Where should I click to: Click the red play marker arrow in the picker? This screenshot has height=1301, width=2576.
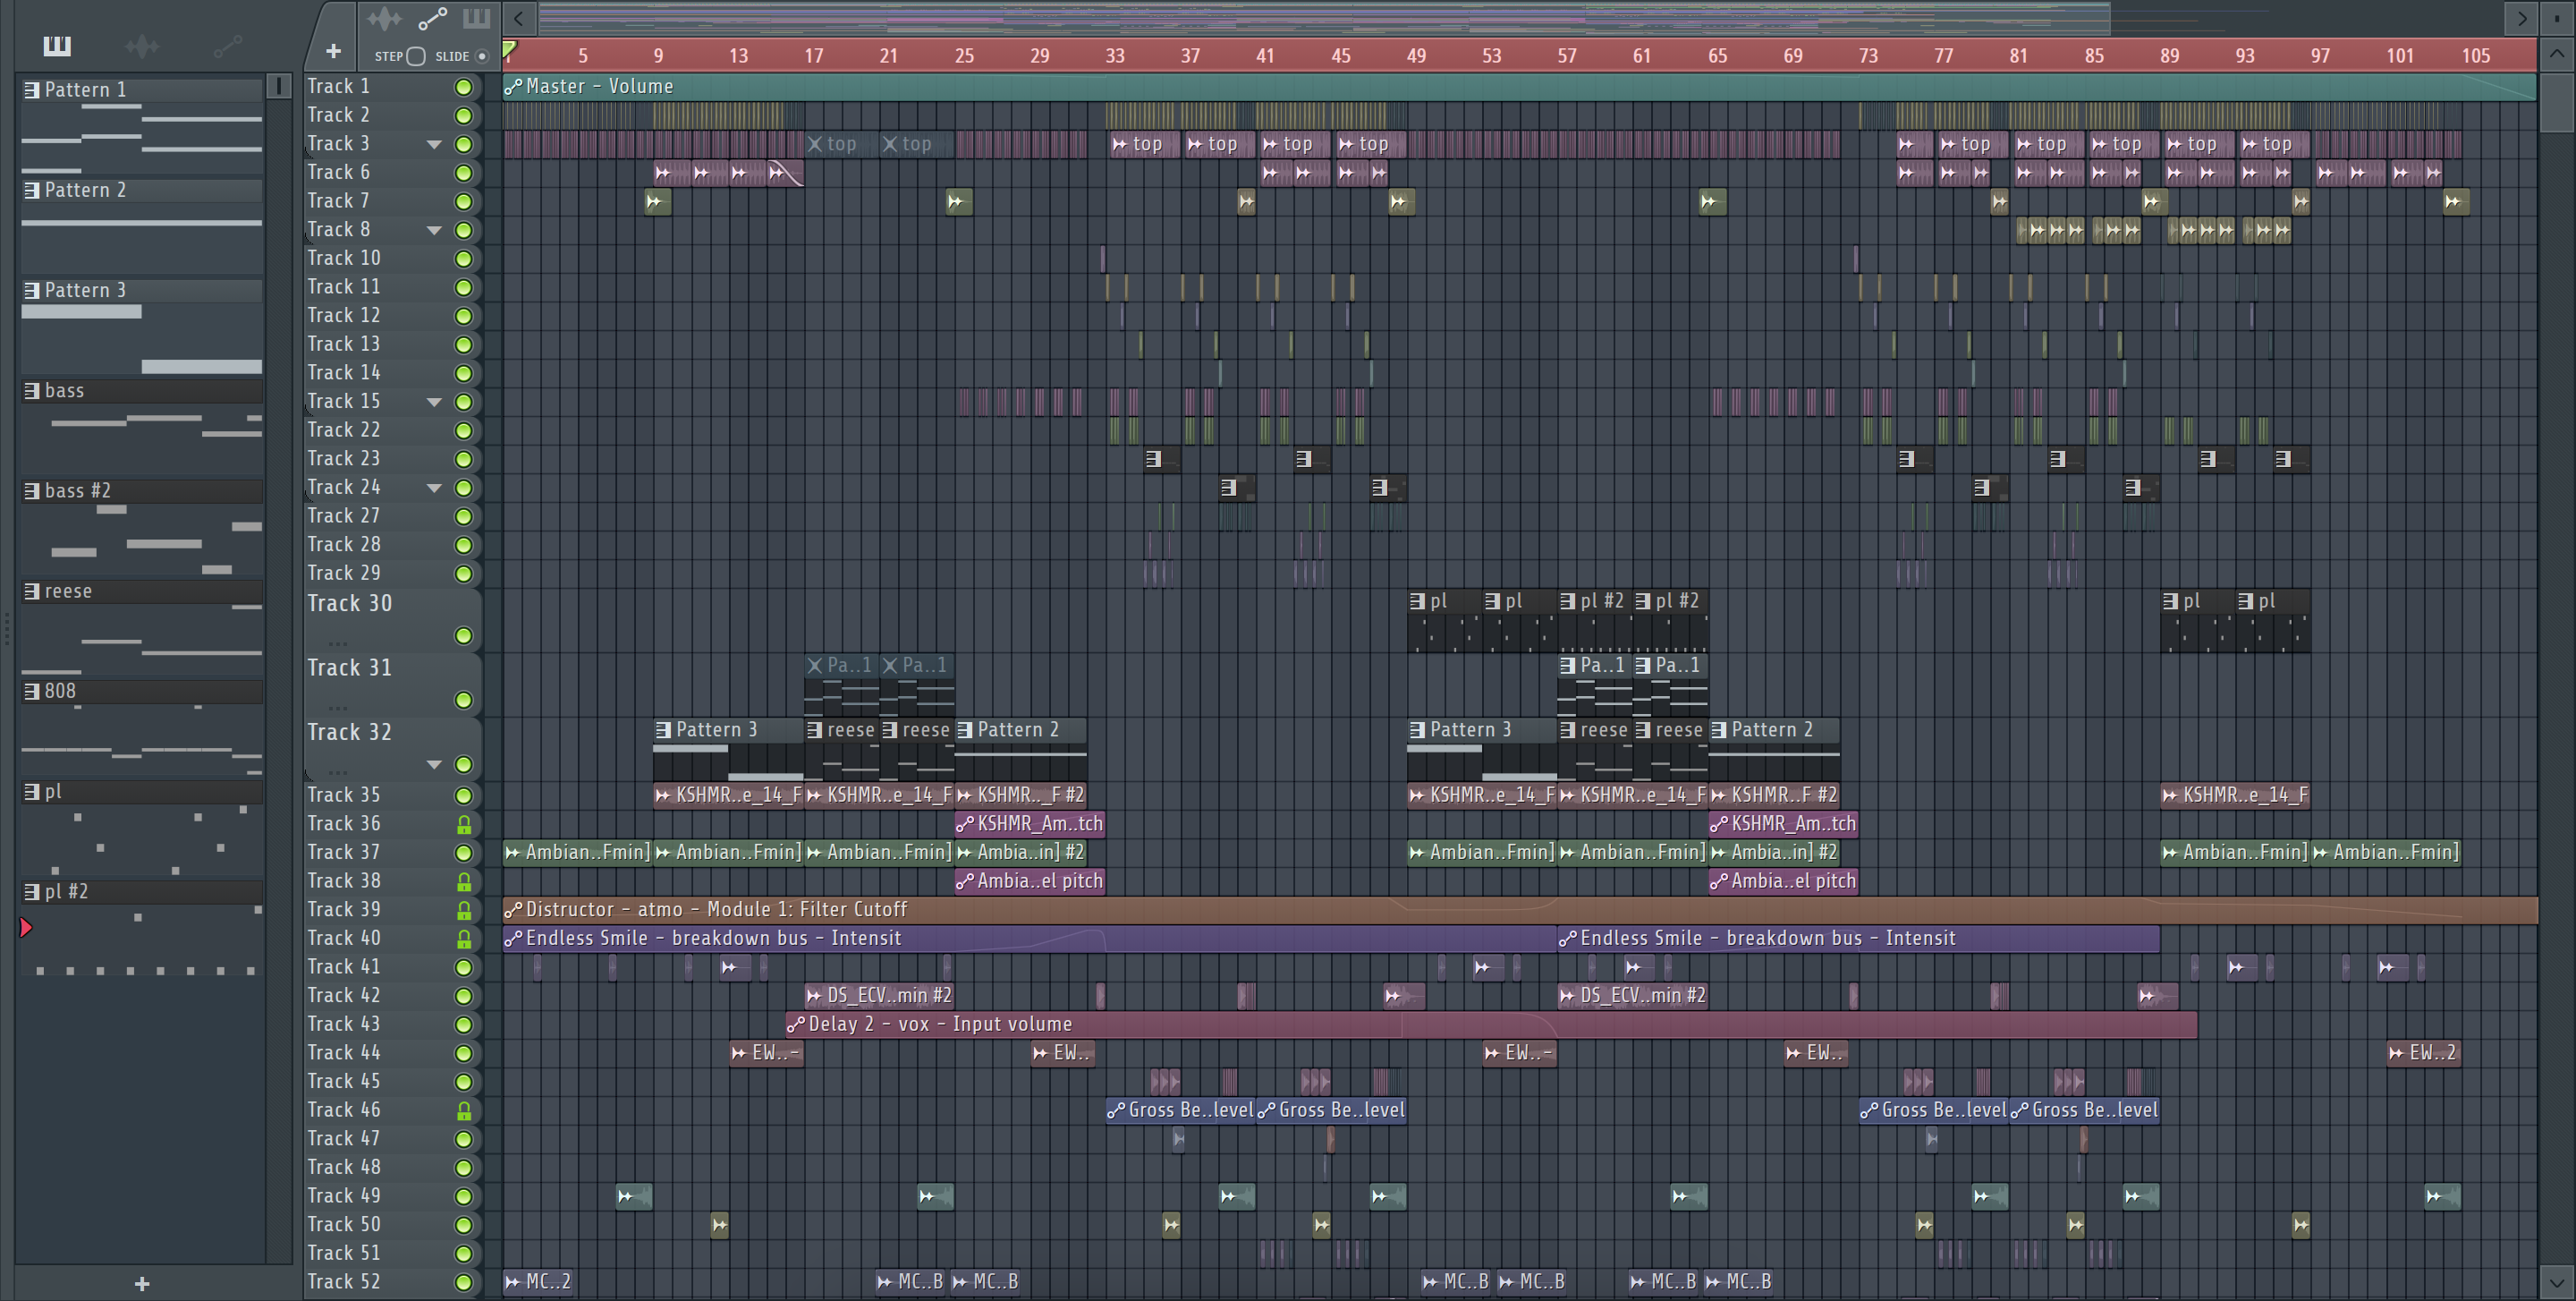[x=26, y=928]
